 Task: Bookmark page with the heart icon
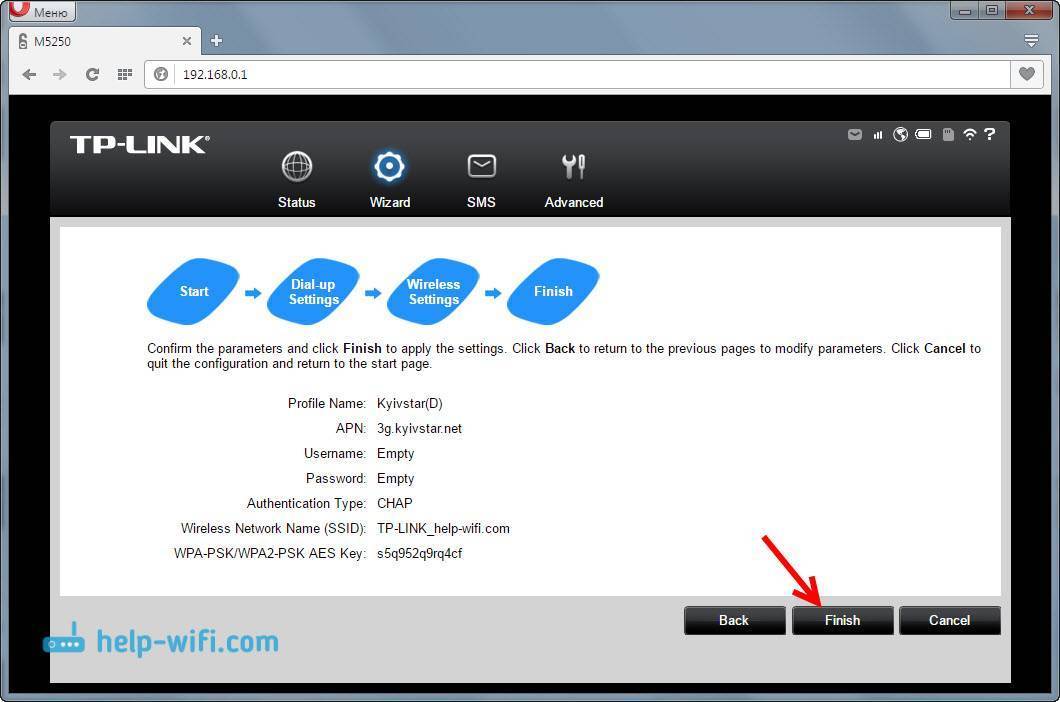tap(1027, 74)
